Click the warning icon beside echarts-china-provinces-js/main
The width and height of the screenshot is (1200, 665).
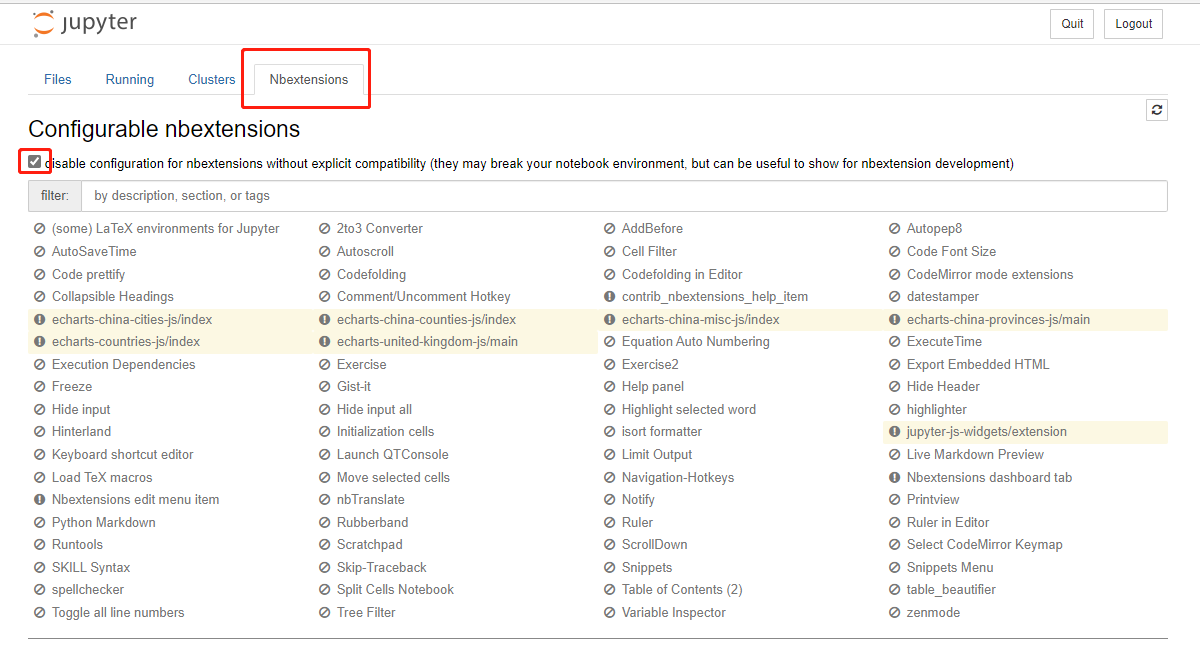coord(895,320)
